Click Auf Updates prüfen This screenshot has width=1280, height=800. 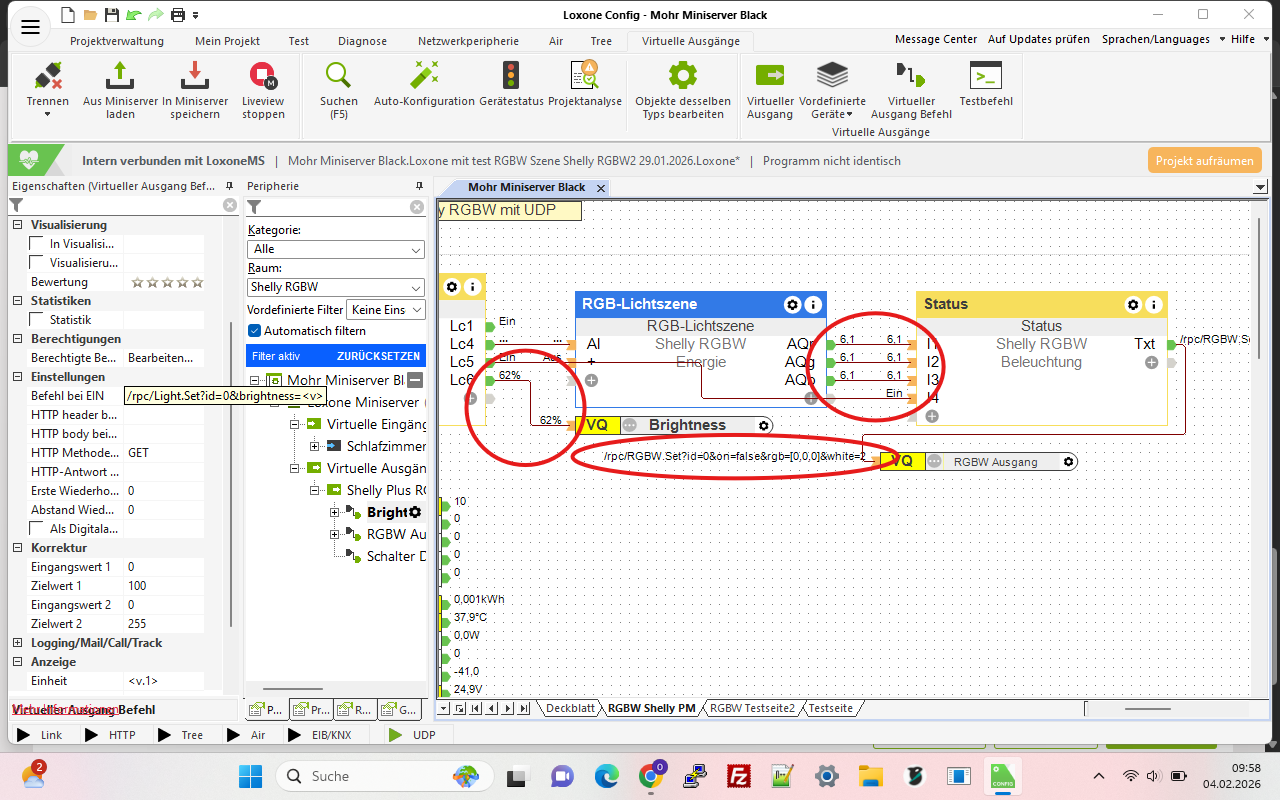click(x=1039, y=39)
